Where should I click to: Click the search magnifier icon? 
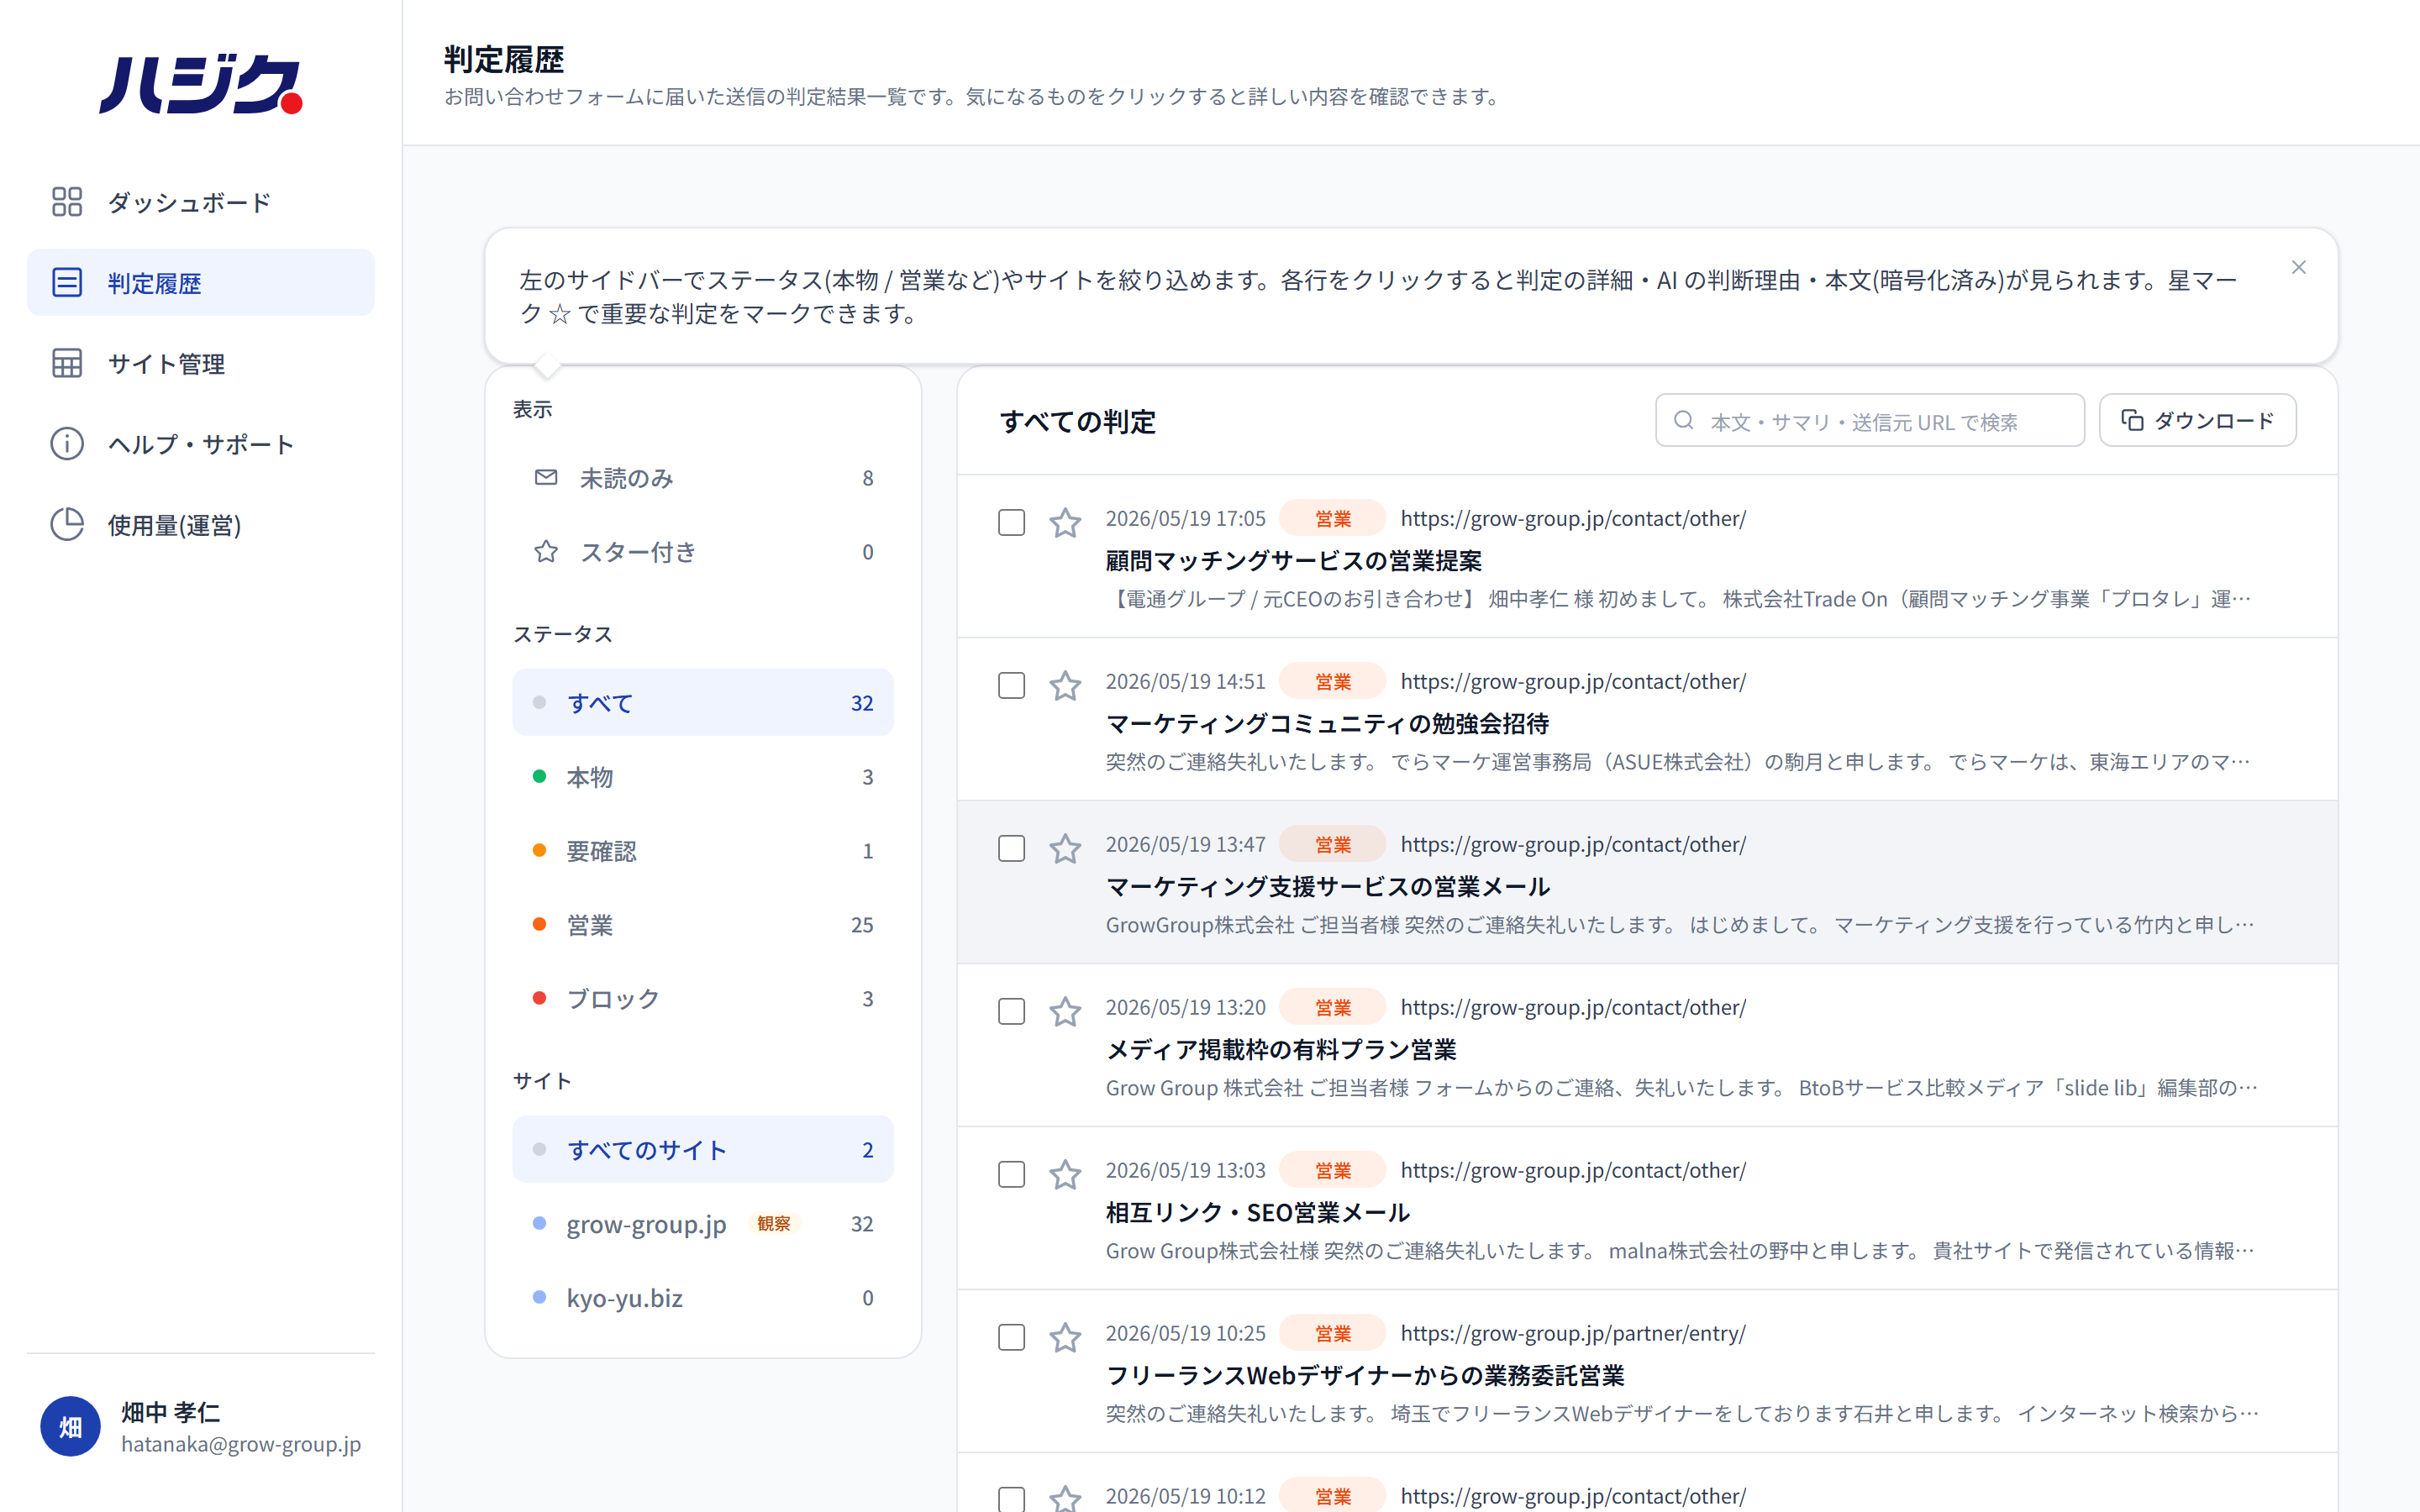pos(1684,420)
